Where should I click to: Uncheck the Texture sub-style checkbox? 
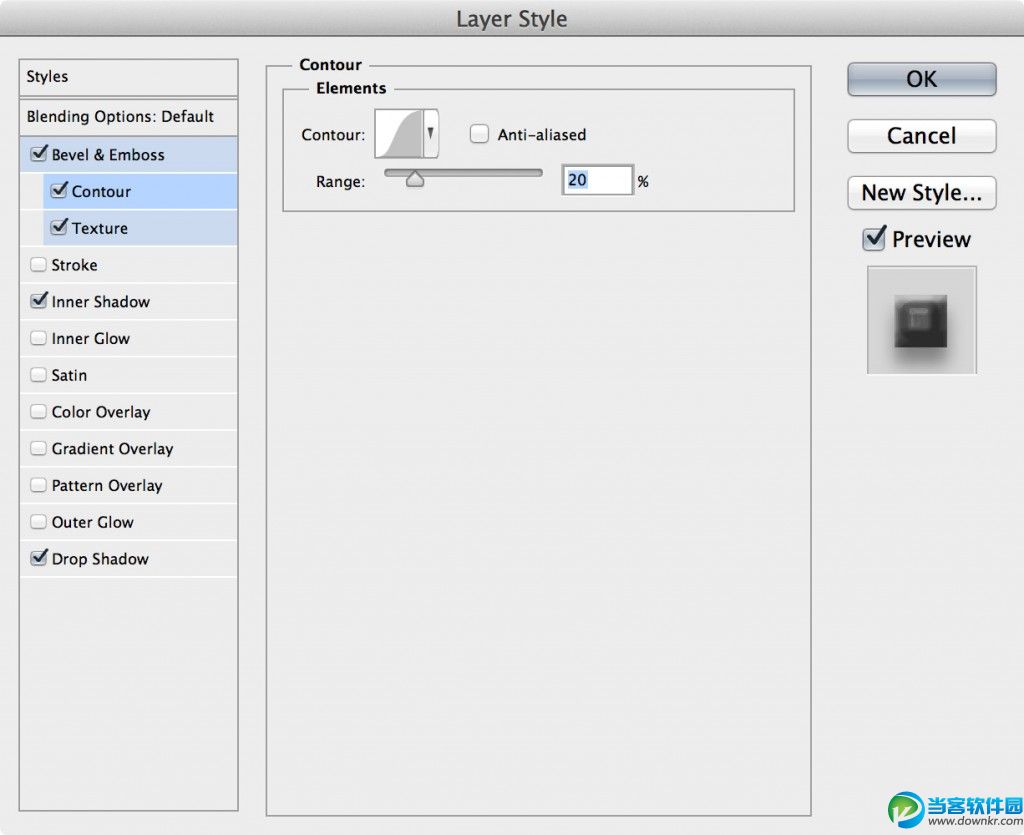[59, 227]
